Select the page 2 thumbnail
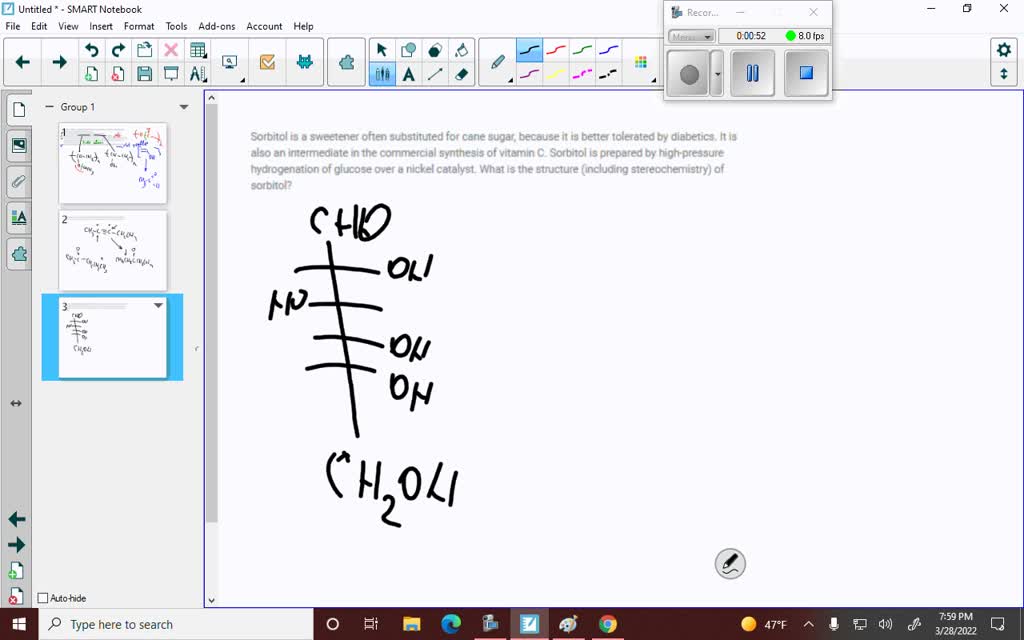This screenshot has width=1024, height=640. pos(112,250)
